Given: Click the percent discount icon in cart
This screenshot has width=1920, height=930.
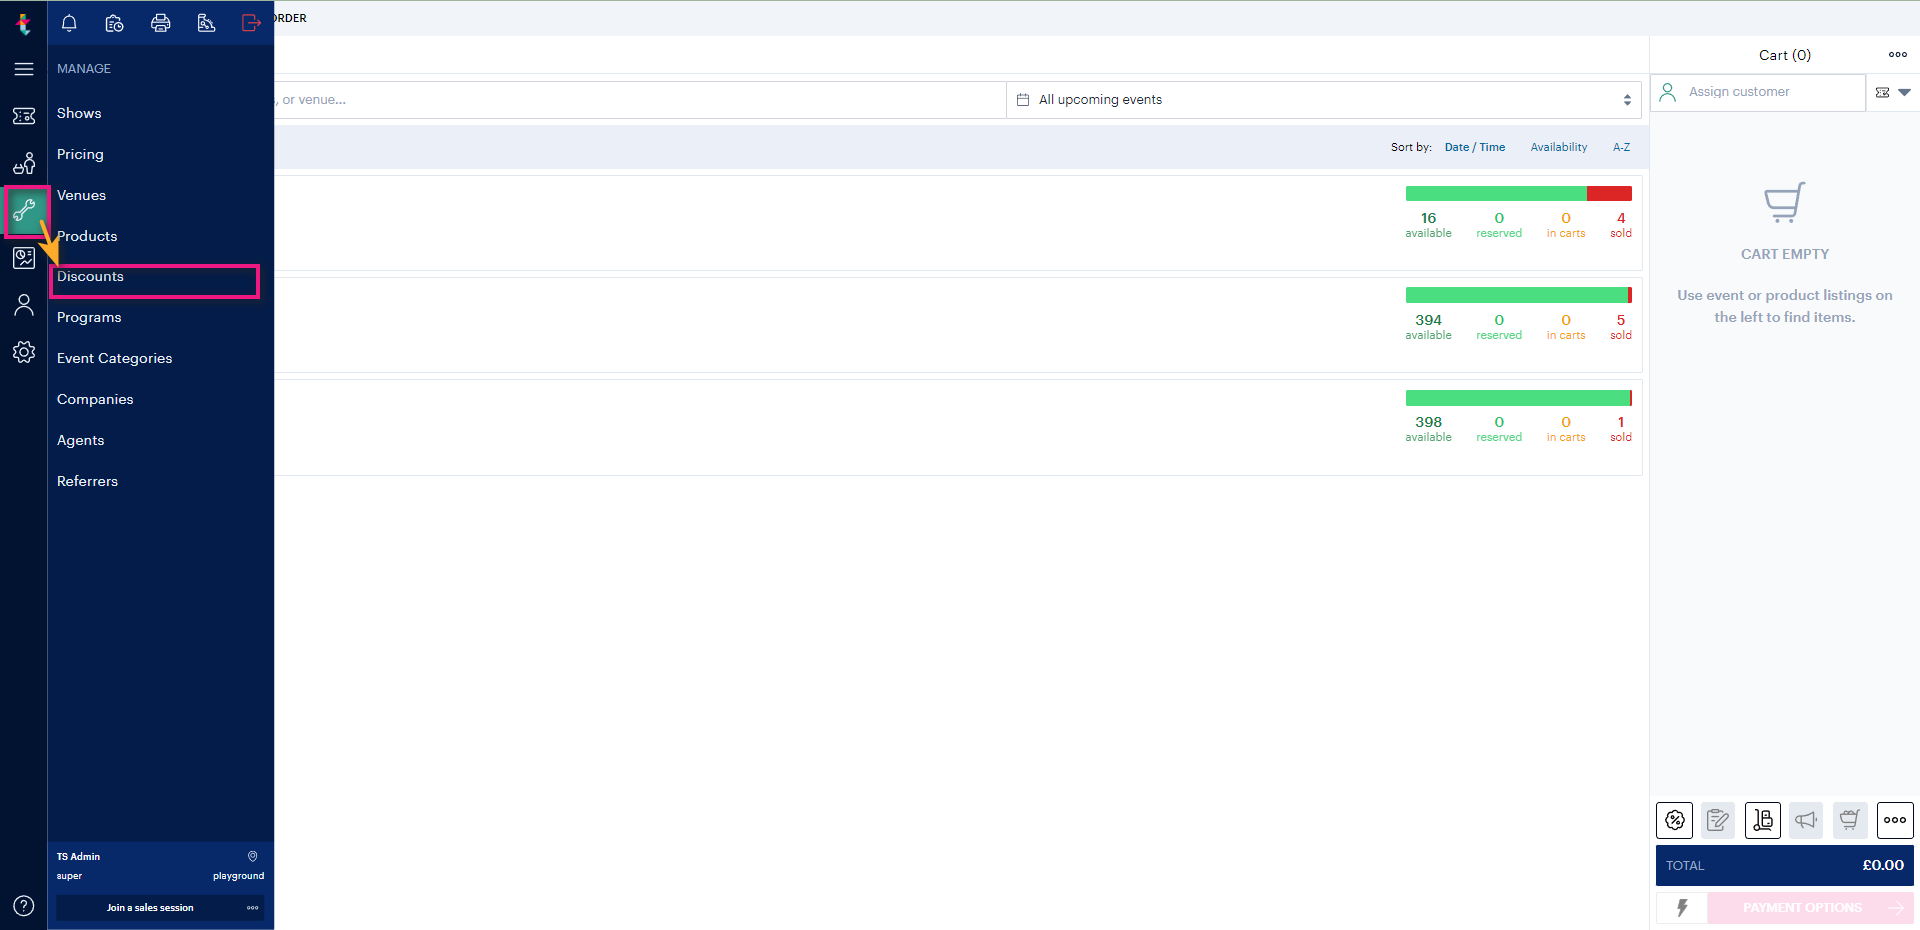Looking at the screenshot, I should click(1675, 820).
